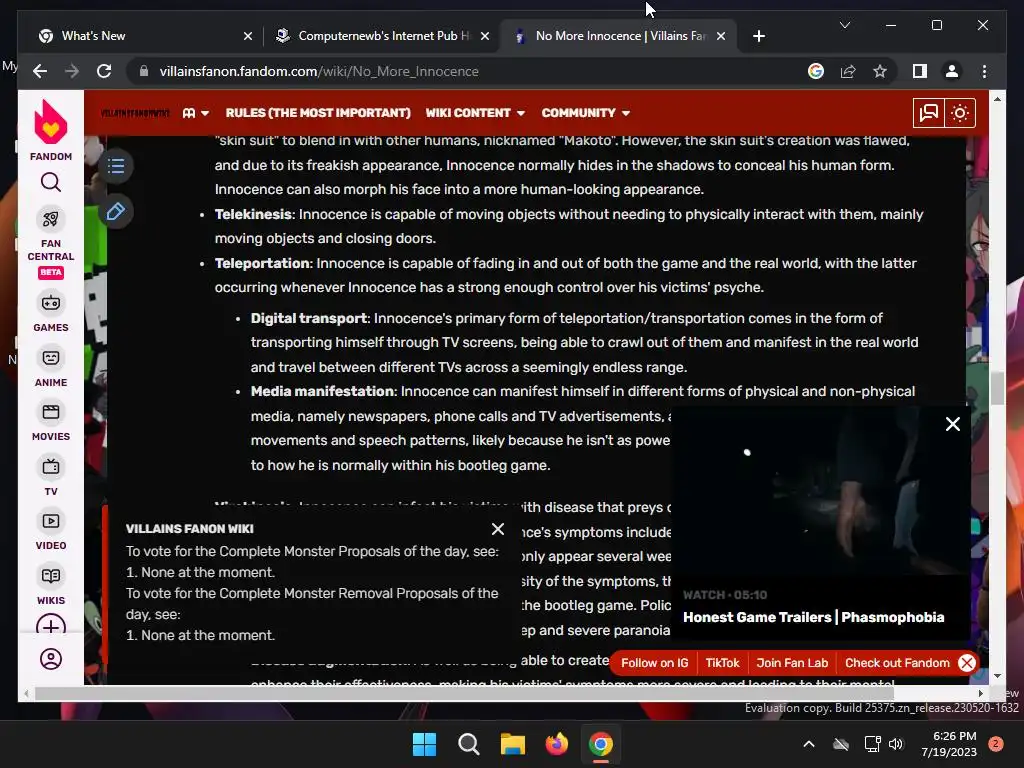Open the Fandom home logo
Screen dimensions: 1024x768
tap(50, 130)
